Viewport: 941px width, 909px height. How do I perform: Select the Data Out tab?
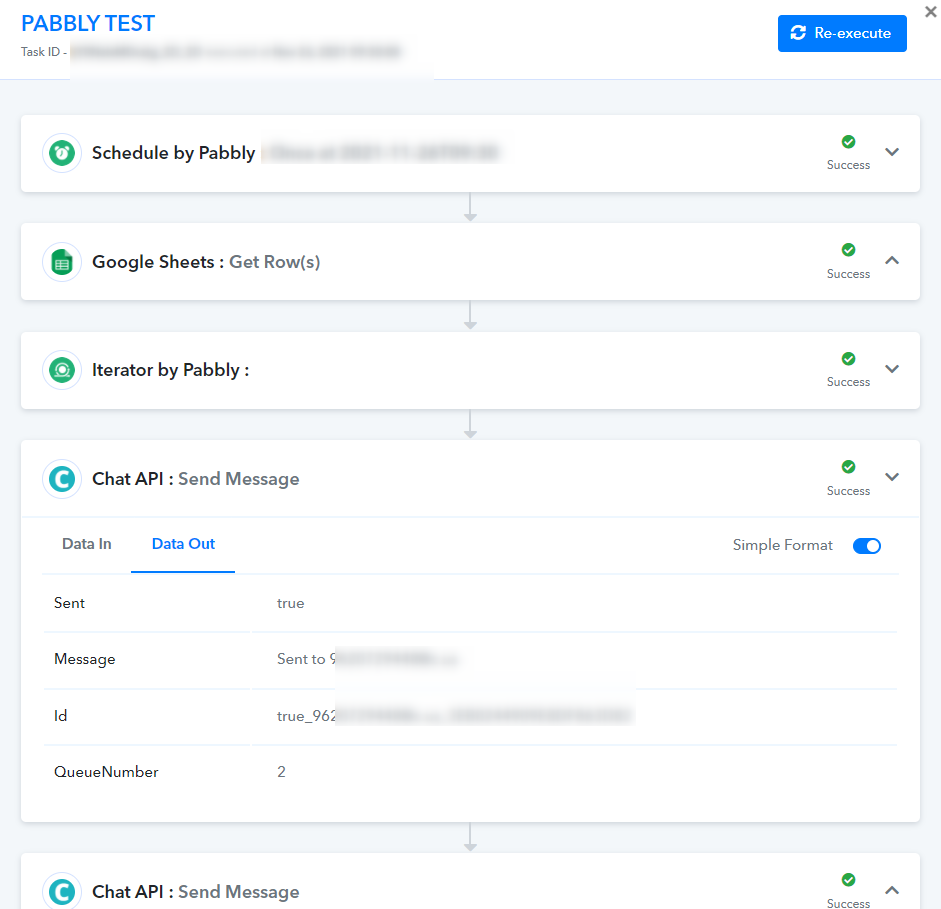(183, 544)
